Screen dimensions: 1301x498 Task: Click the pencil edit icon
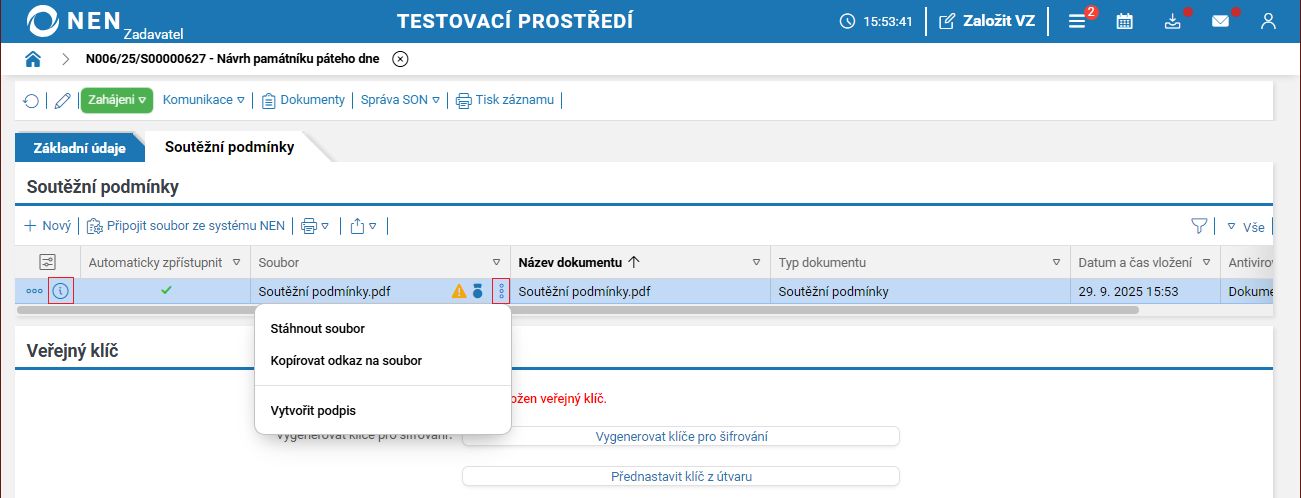tap(62, 100)
